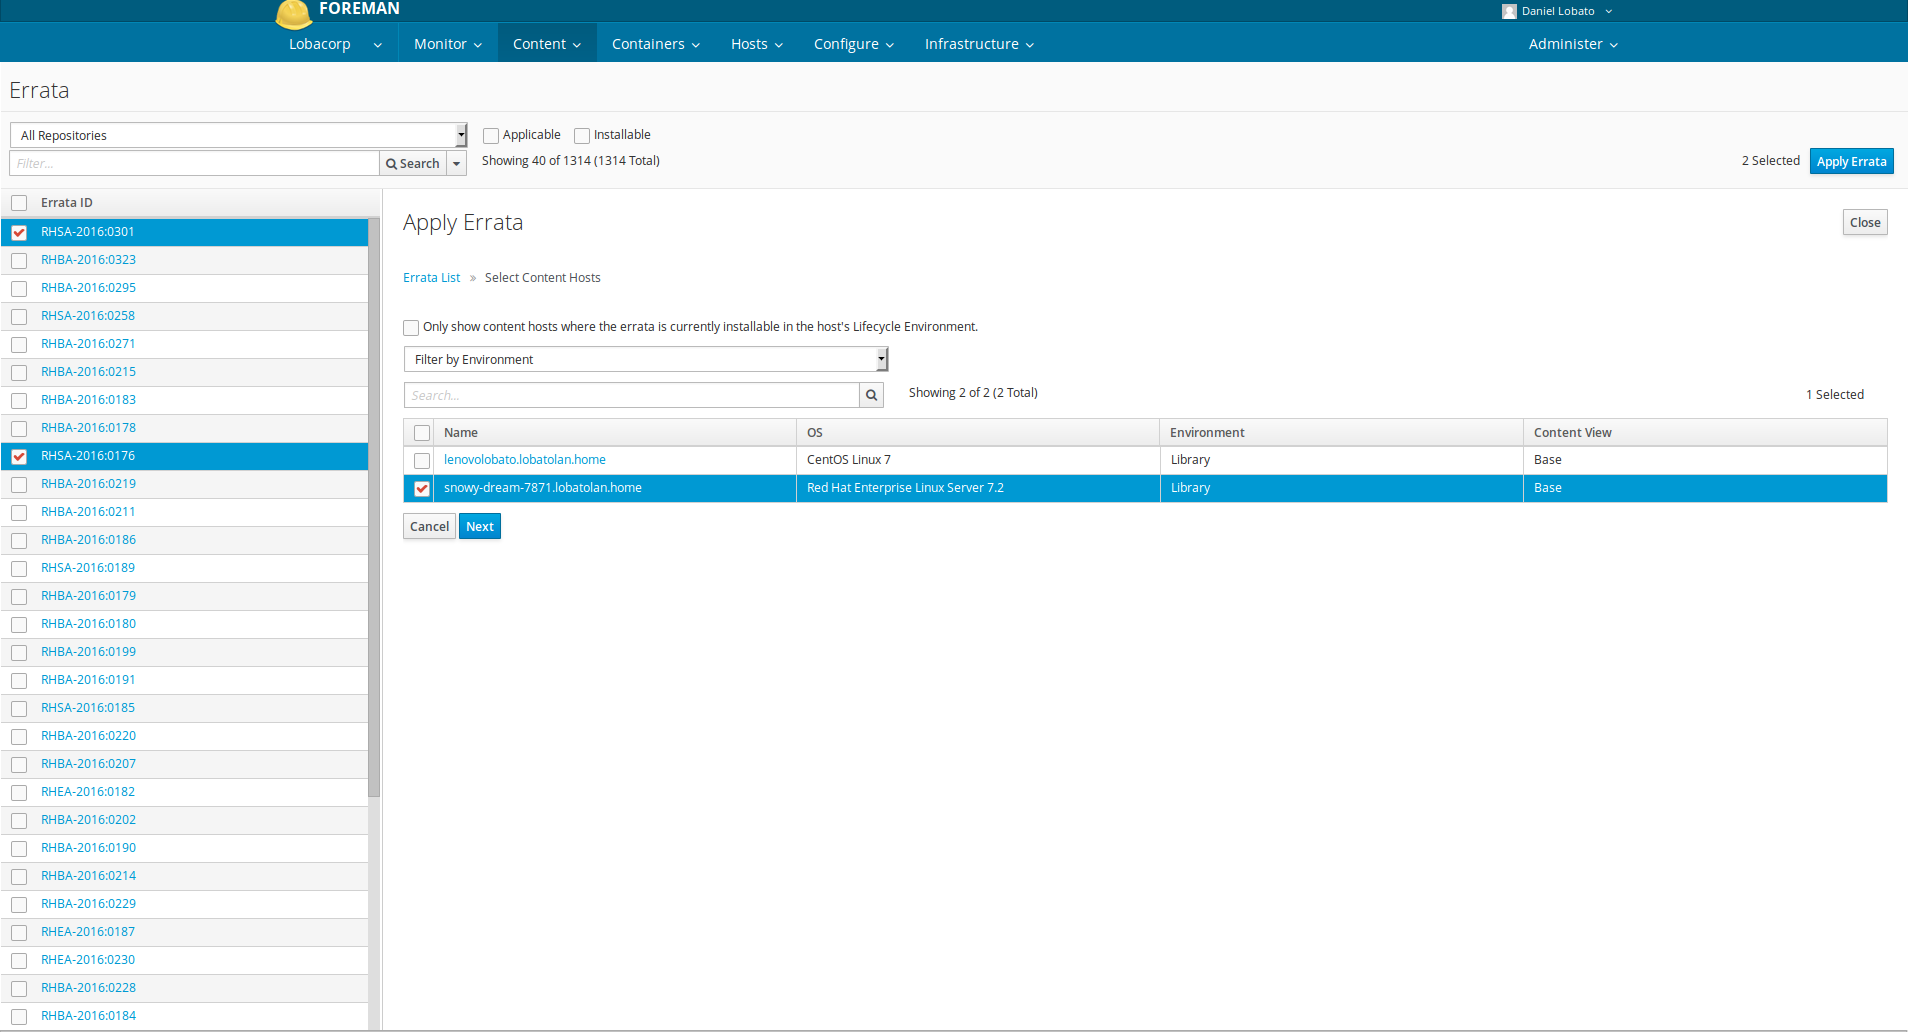The width and height of the screenshot is (1908, 1032).
Task: Expand the Filter by Environment dropdown
Action: [x=645, y=359]
